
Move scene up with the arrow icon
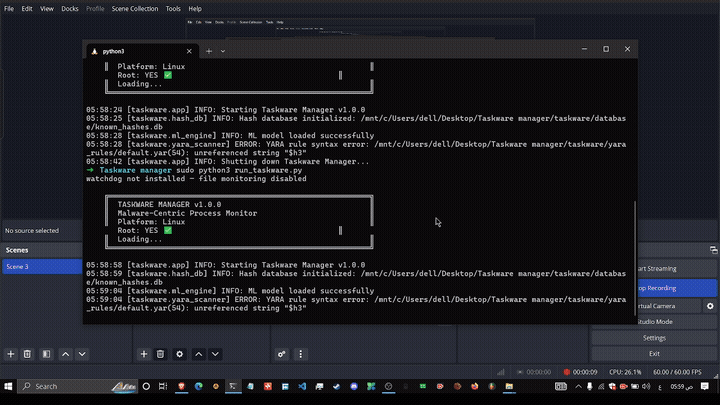[x=66, y=354]
